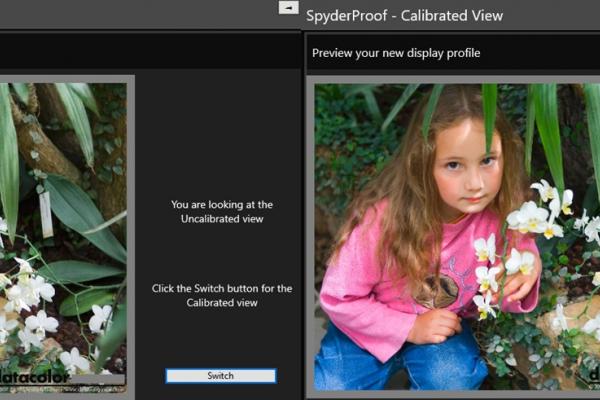This screenshot has height=400, width=600.
Task: Click the uncalibrated orchid preview image
Action: click(63, 238)
